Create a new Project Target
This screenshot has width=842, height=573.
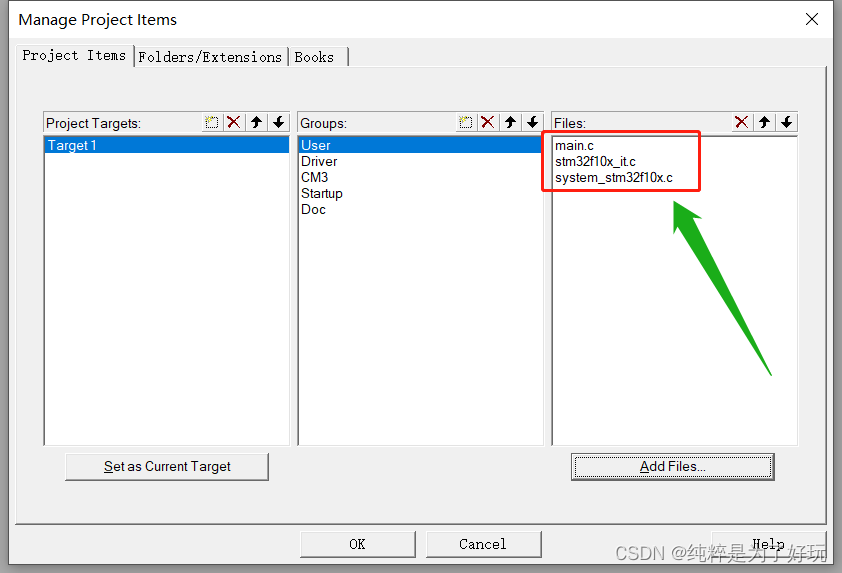(x=212, y=122)
